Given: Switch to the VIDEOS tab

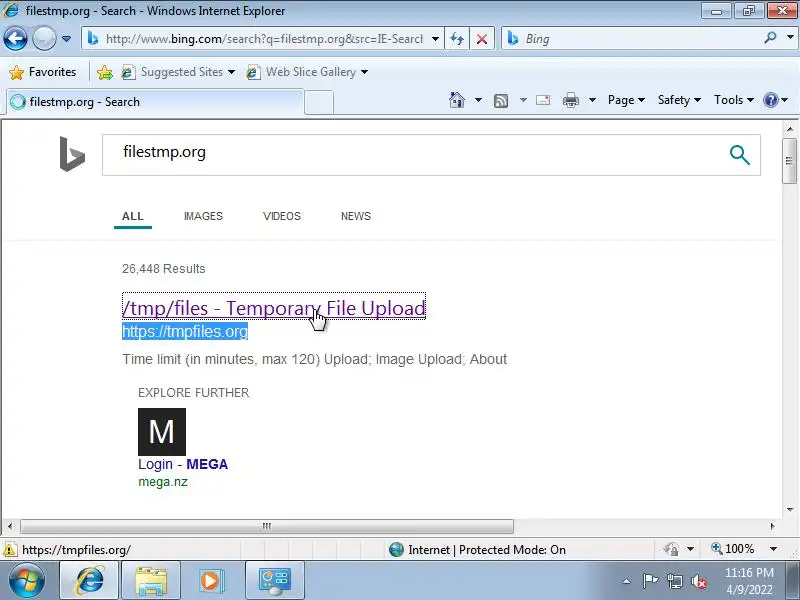Looking at the screenshot, I should 282,216.
